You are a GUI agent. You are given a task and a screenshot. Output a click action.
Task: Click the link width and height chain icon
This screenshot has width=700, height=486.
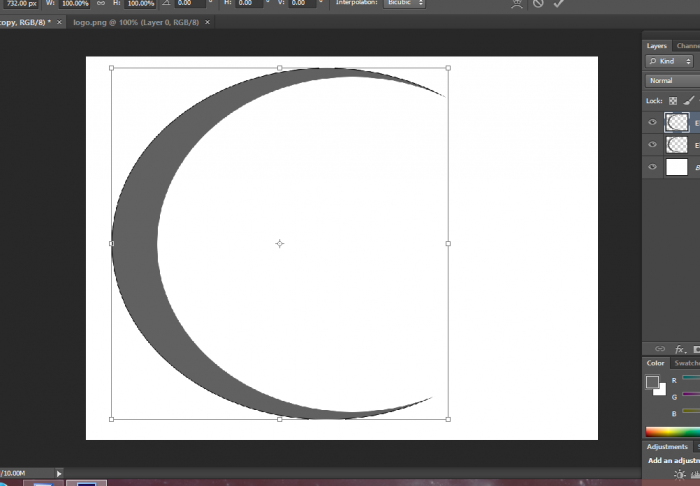(101, 4)
